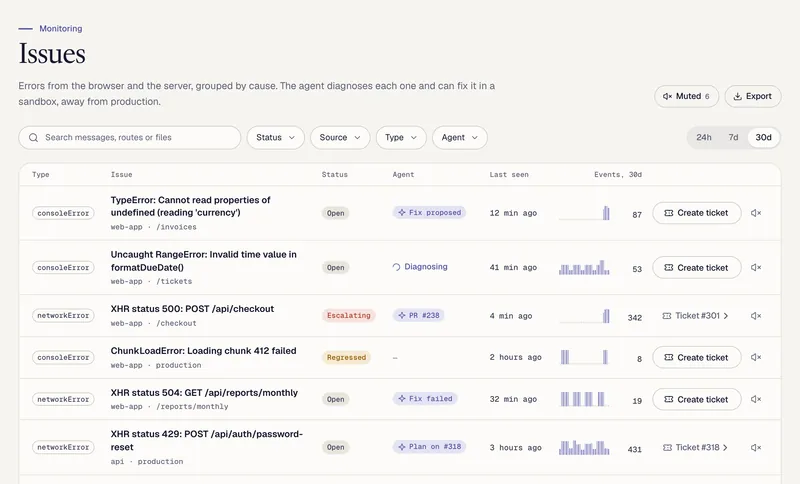Create ticket for TypeError currency issue
The image size is (800, 484).
point(696,213)
